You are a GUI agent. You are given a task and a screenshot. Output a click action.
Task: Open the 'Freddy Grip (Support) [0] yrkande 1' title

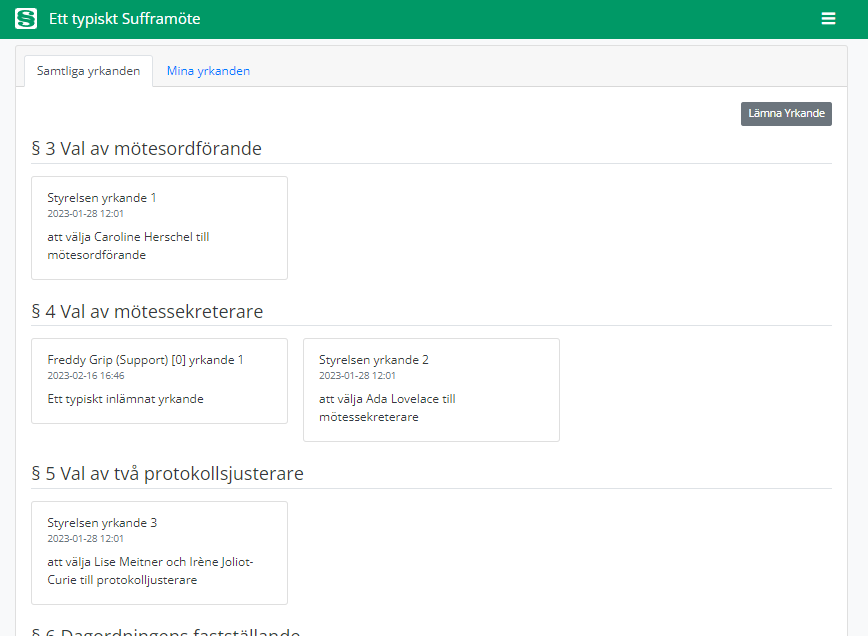(x=145, y=360)
